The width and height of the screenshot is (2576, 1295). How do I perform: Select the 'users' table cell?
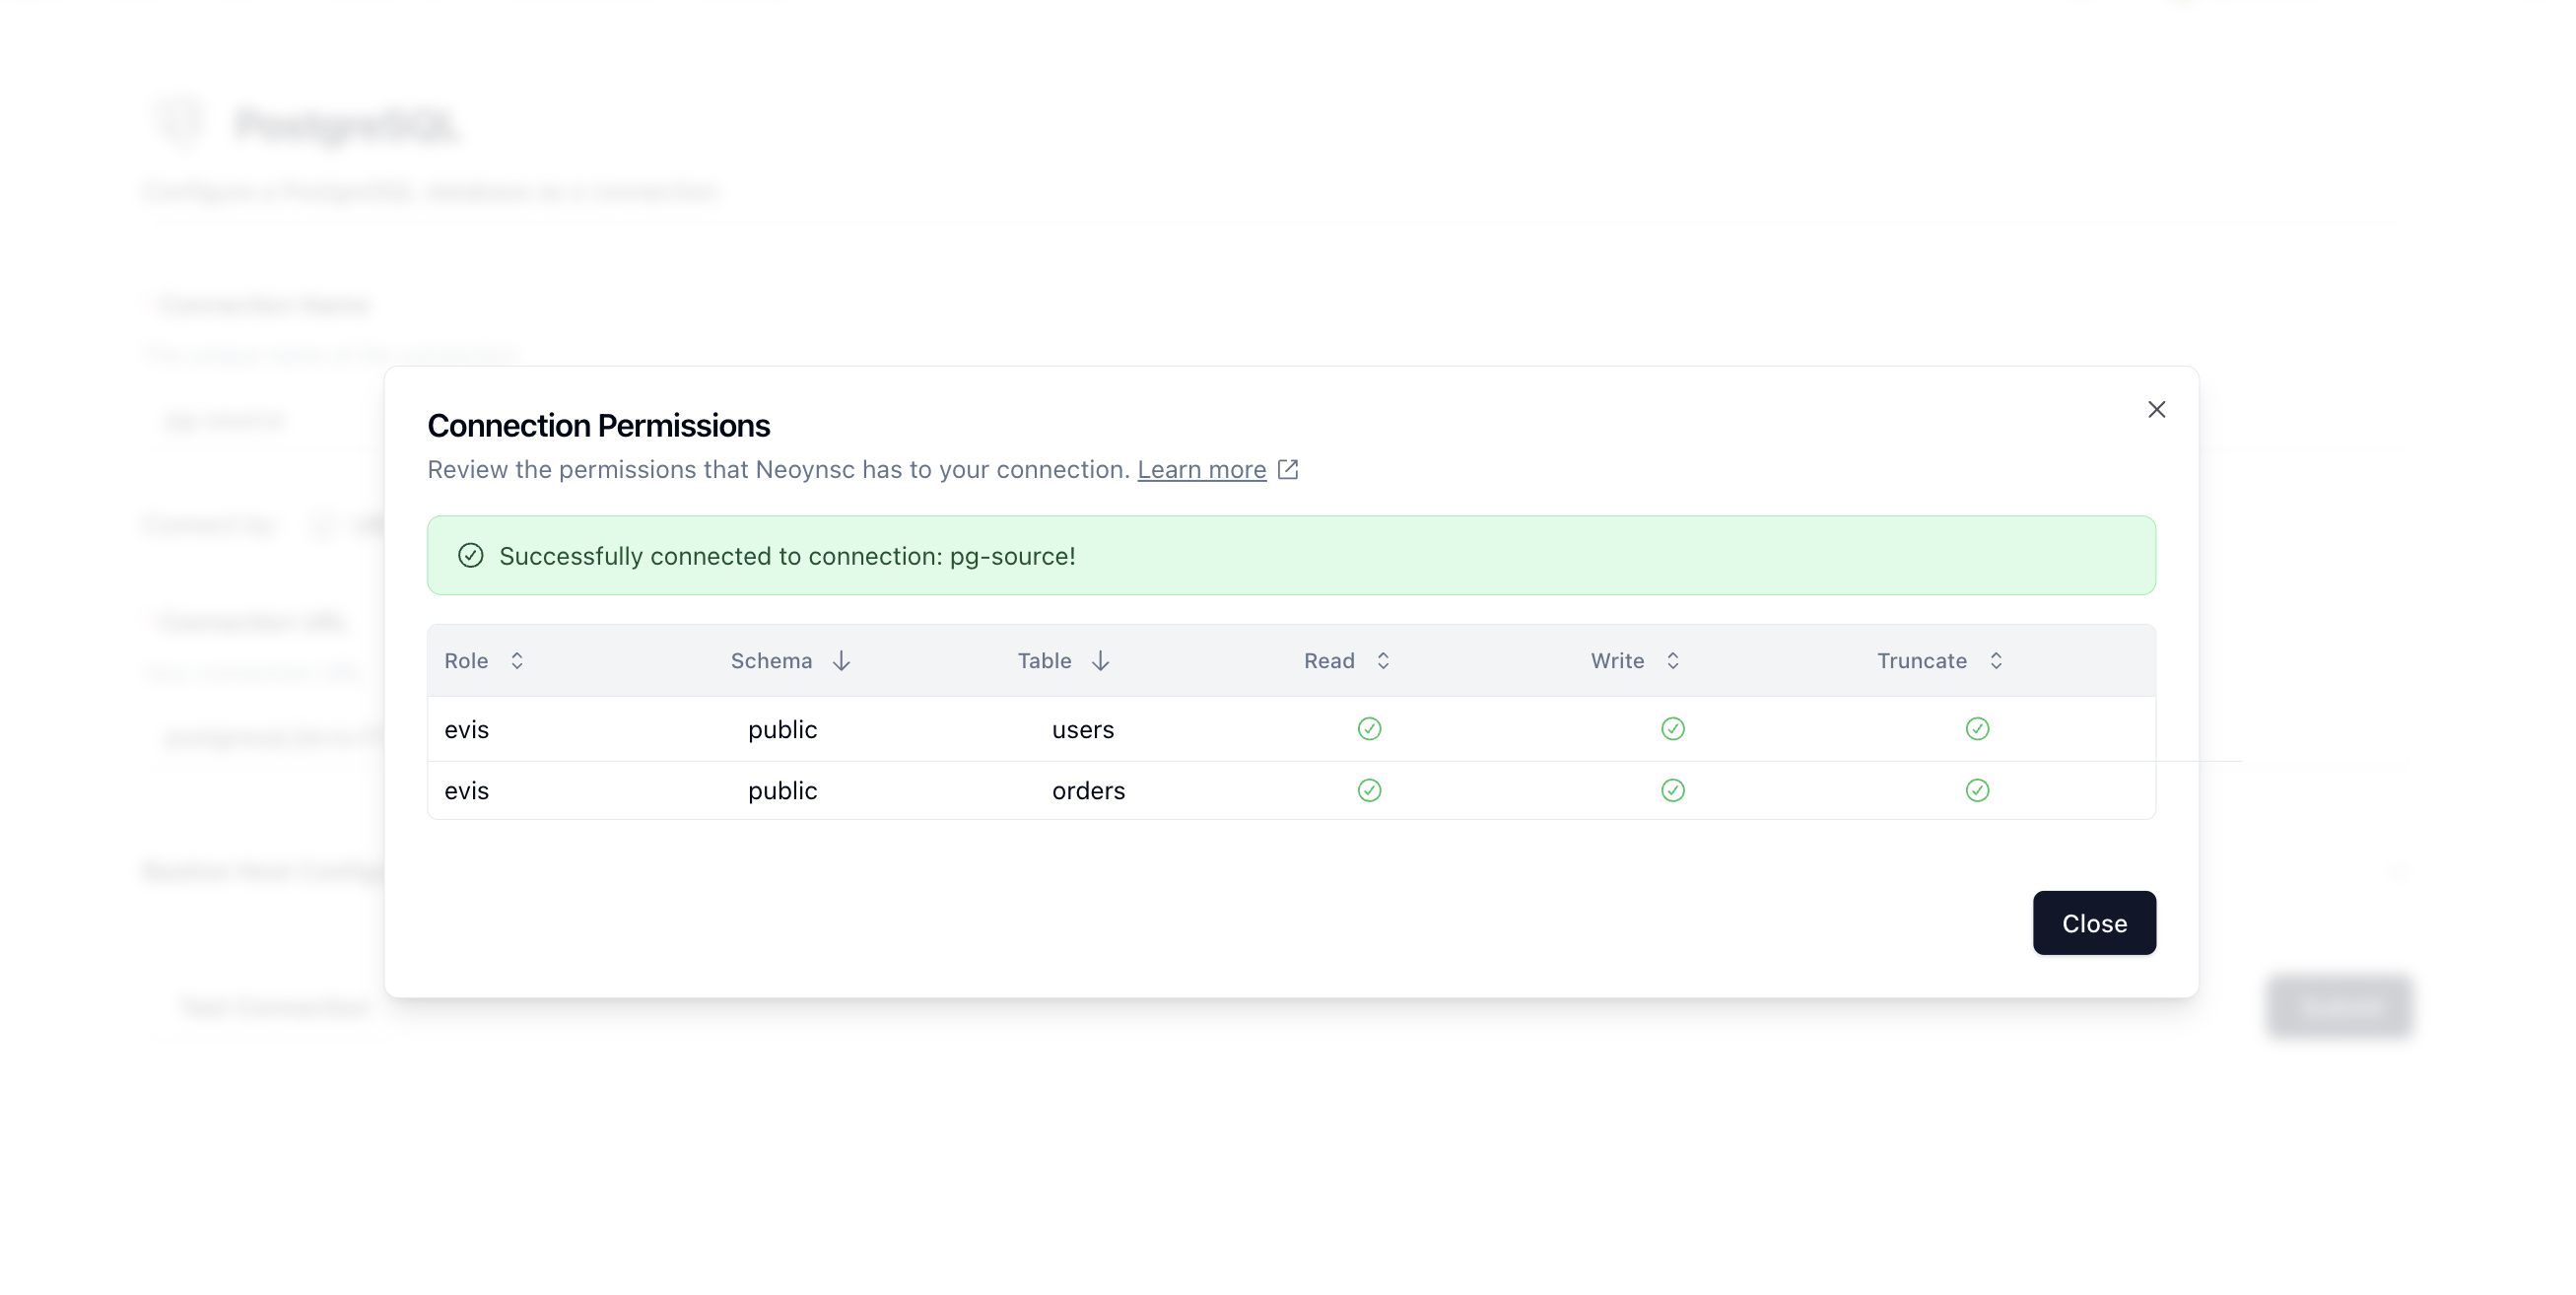1083,730
